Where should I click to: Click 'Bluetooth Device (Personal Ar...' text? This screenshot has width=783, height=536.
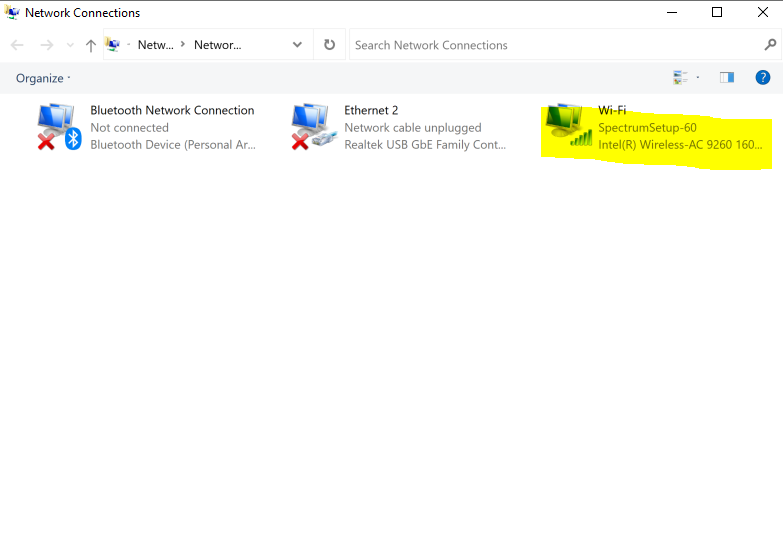tap(173, 145)
